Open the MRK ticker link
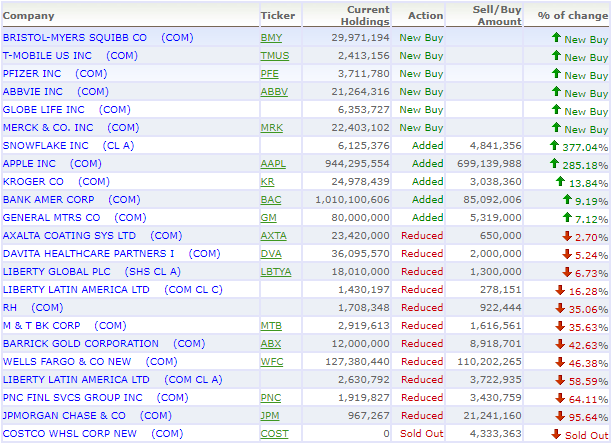The height and width of the screenshot is (445, 613). [x=272, y=128]
